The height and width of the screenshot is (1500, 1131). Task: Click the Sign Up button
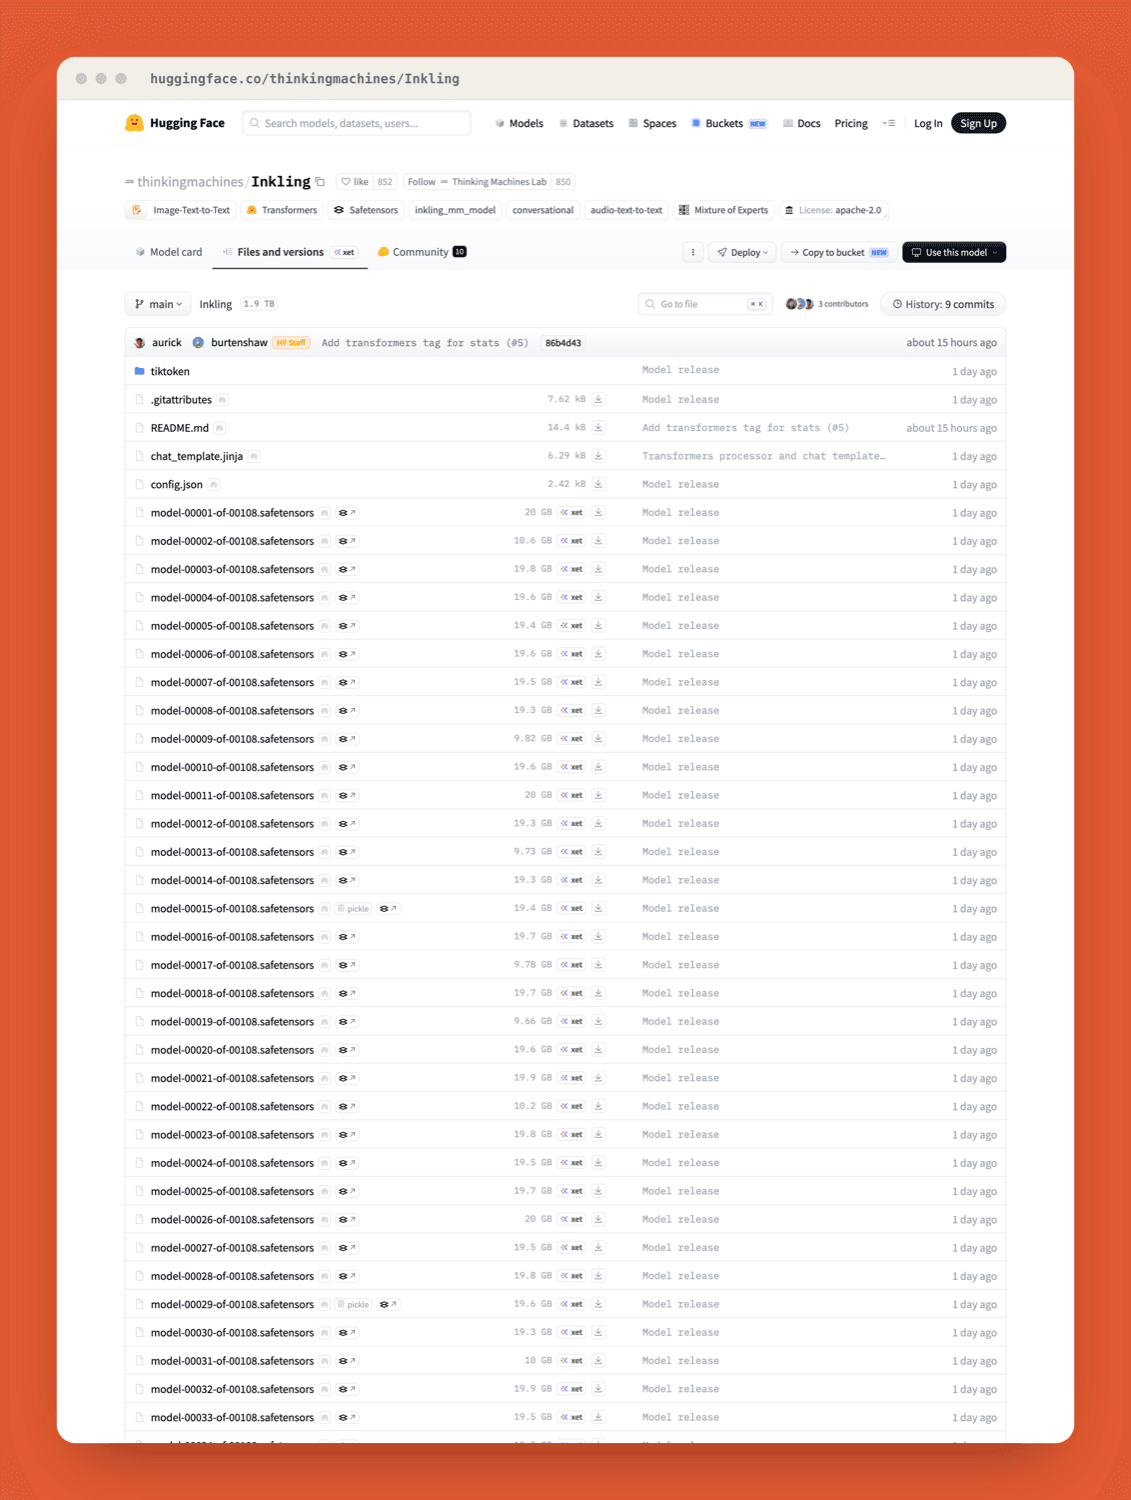point(978,123)
